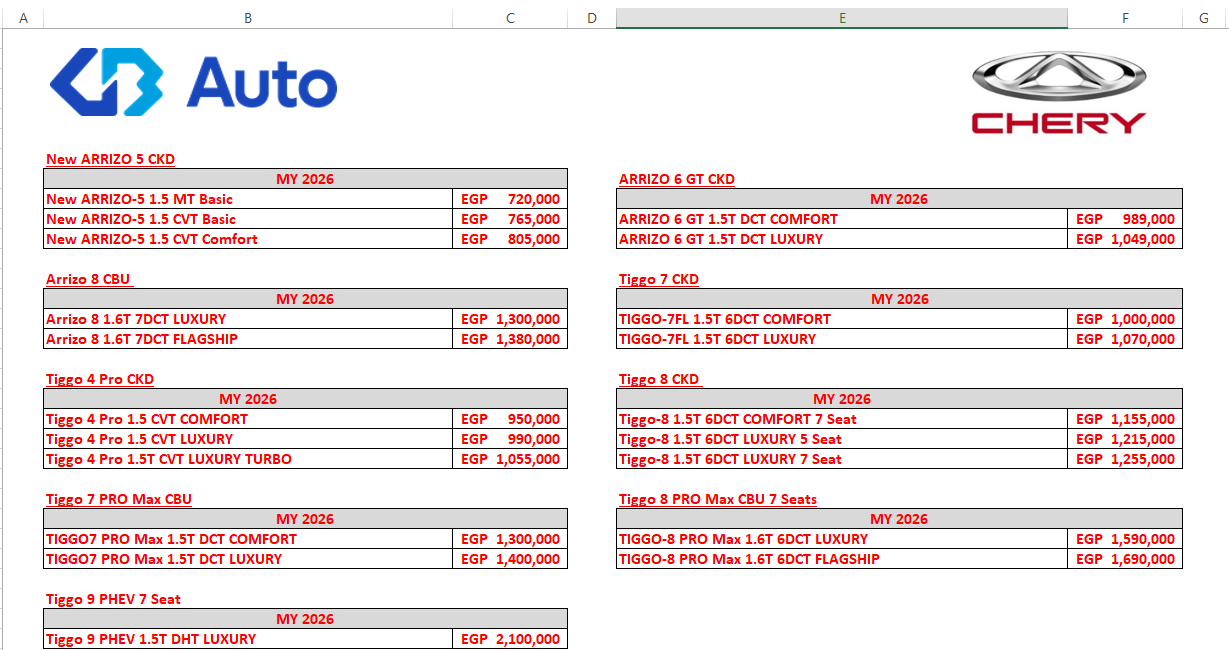Click the GB Auto logo image

point(193,82)
